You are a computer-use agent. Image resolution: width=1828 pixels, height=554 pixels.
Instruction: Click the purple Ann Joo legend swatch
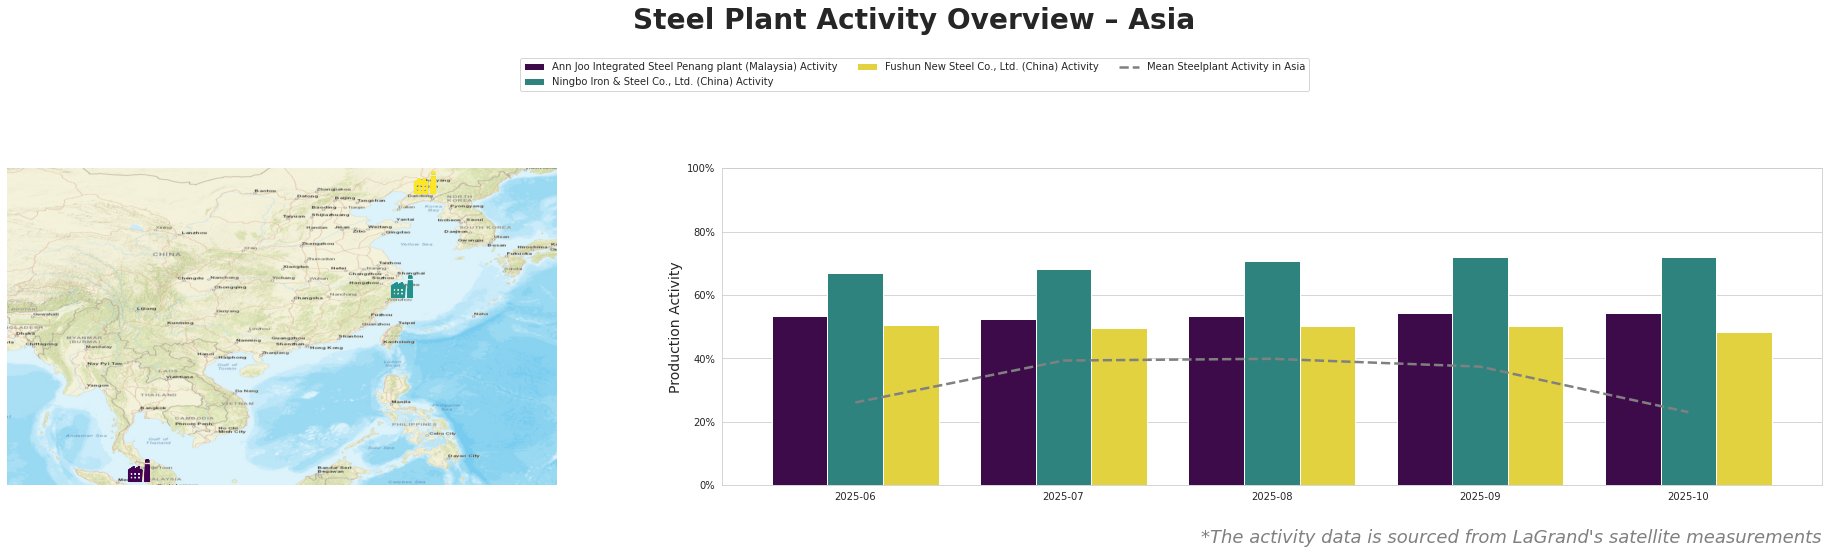[x=534, y=67]
